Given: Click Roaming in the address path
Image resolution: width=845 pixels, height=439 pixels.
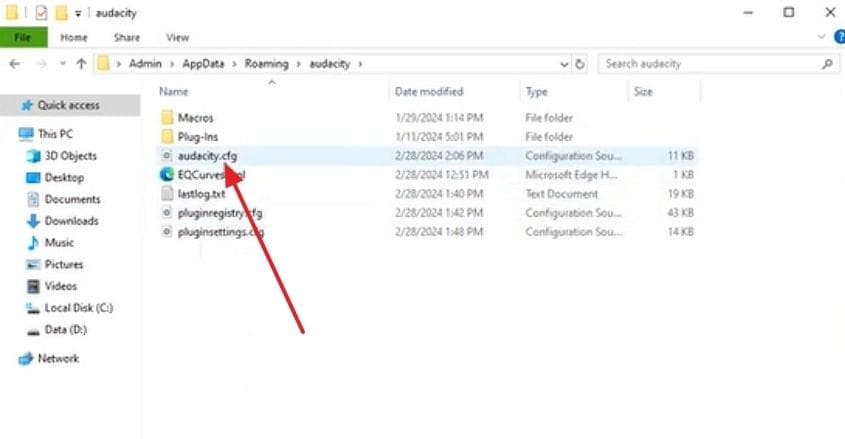Looking at the screenshot, I should coord(266,64).
